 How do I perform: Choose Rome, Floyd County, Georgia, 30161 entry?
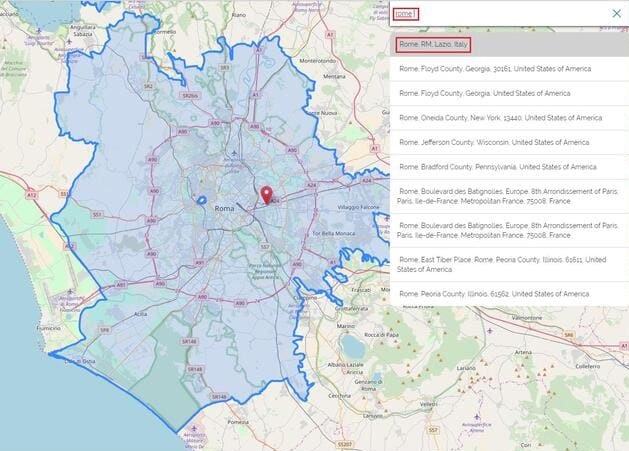point(495,69)
